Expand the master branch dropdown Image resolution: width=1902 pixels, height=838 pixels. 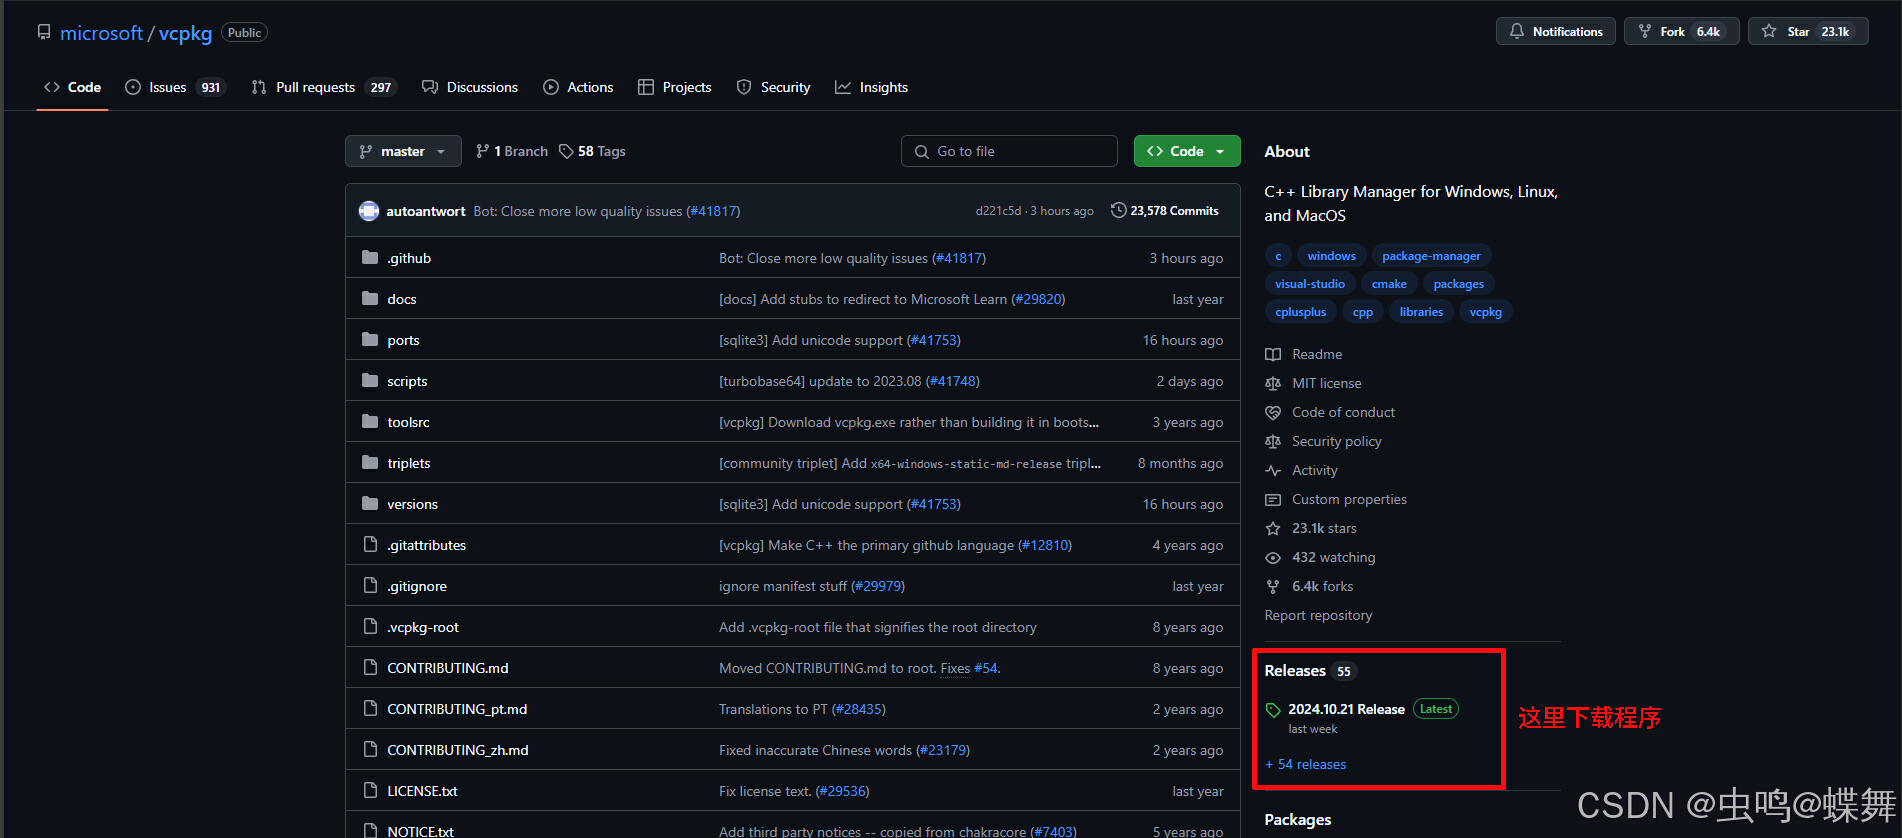pyautogui.click(x=403, y=151)
